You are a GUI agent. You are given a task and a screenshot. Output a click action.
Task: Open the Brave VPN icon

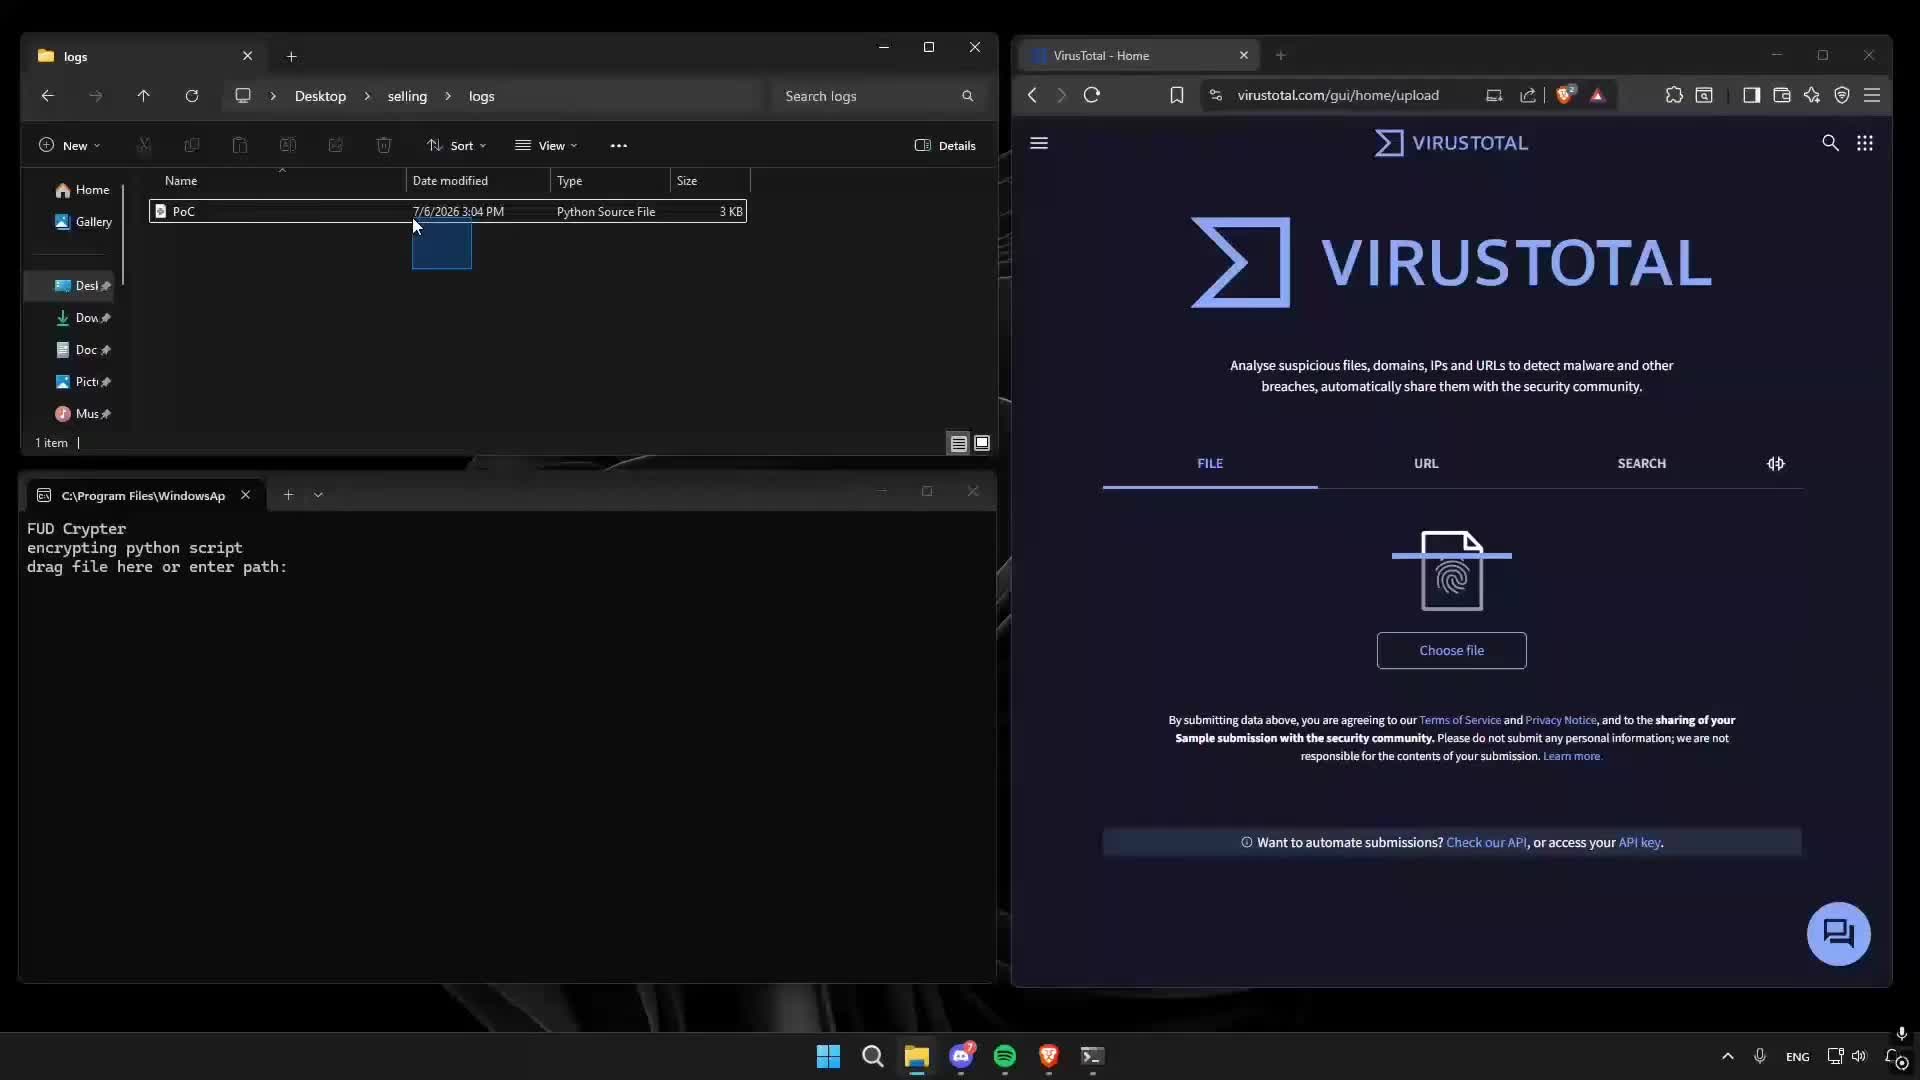(x=1842, y=95)
